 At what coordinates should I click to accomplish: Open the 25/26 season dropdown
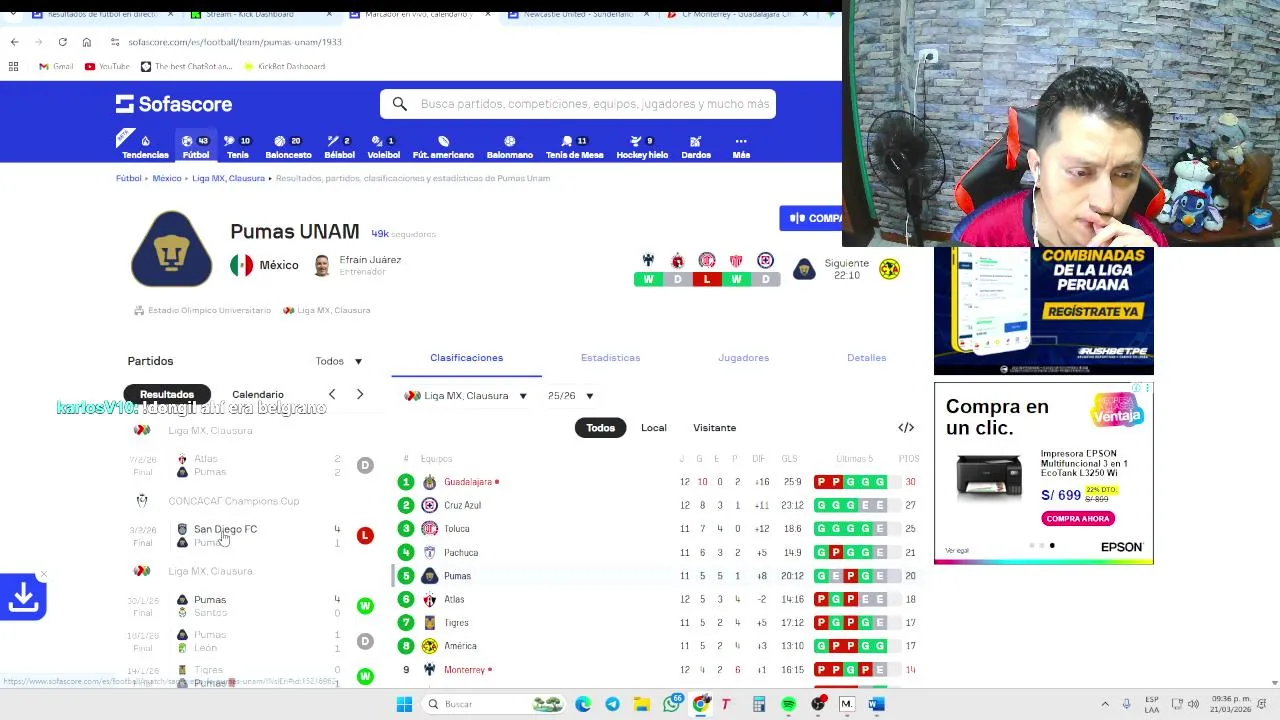[570, 396]
